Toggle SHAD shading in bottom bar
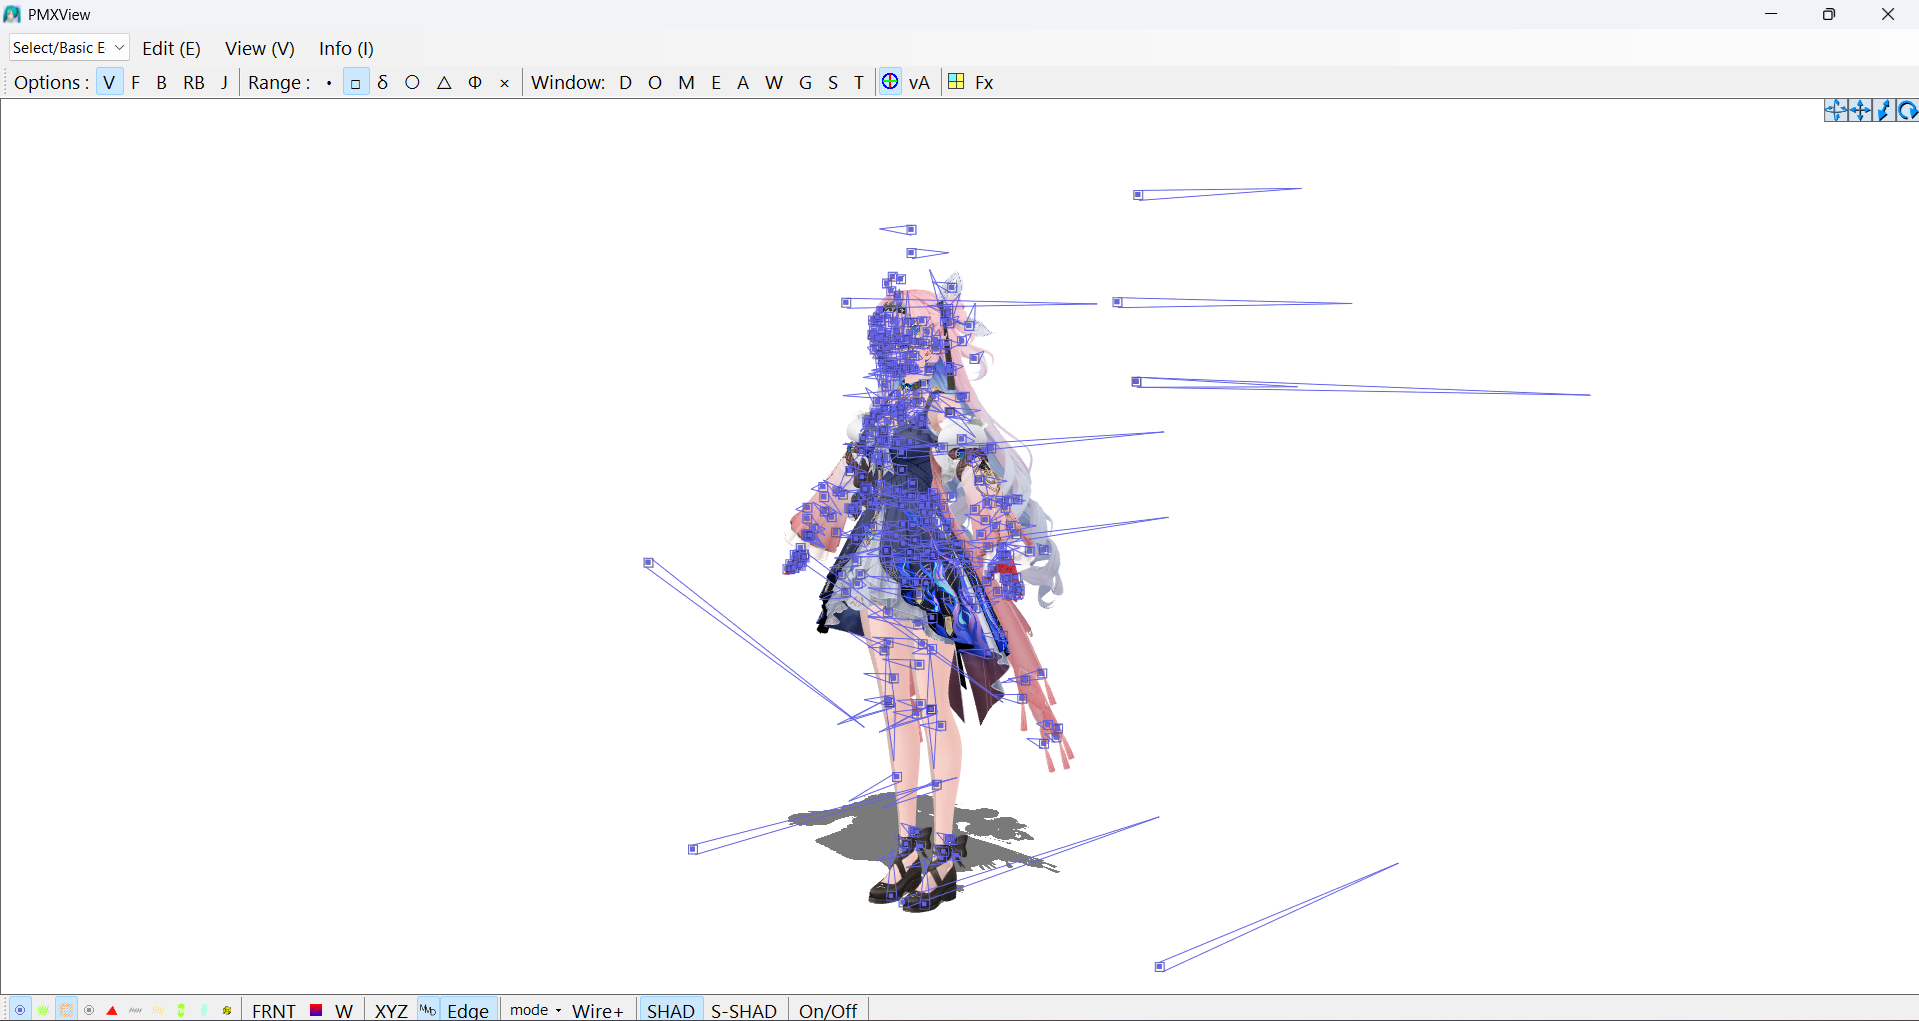The width and height of the screenshot is (1919, 1021). pyautogui.click(x=671, y=1011)
